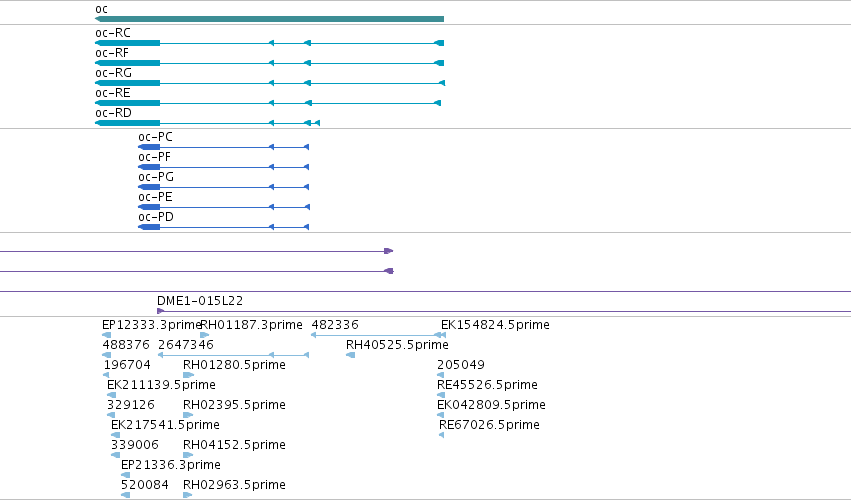Click the oc-RC transcript label
The height and width of the screenshot is (500, 851).
point(113,33)
